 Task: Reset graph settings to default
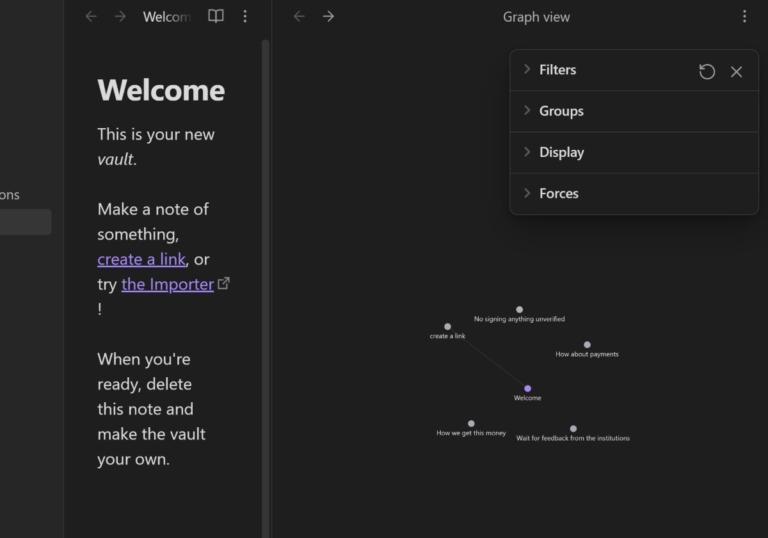click(x=707, y=71)
